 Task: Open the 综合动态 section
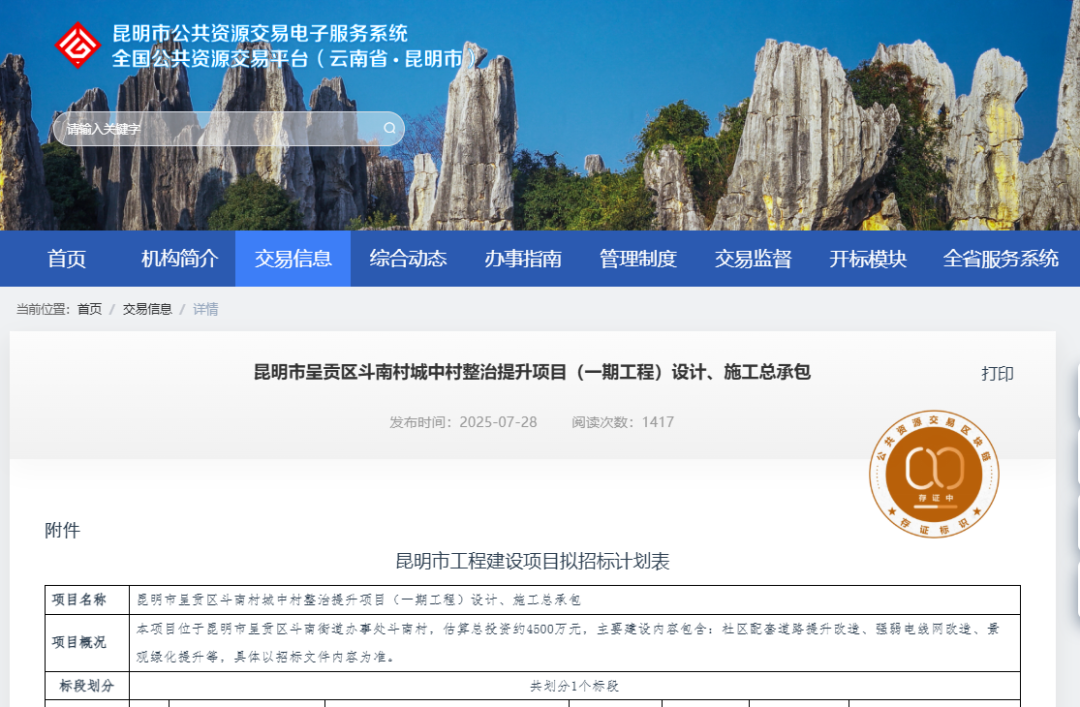[408, 259]
